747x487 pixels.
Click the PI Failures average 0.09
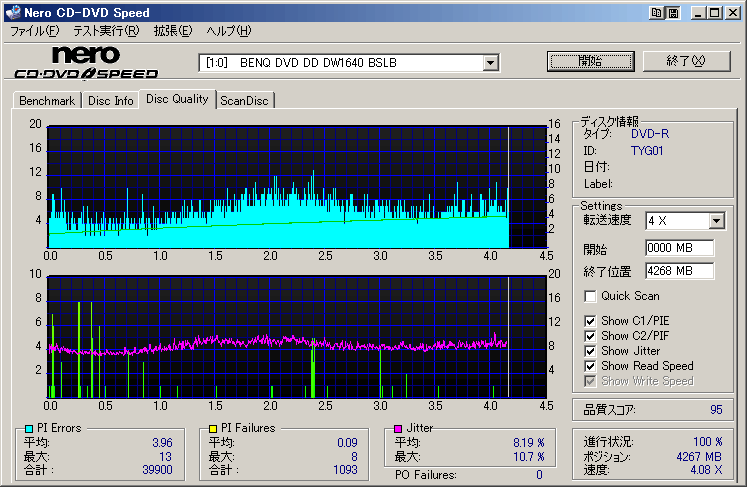point(347,443)
